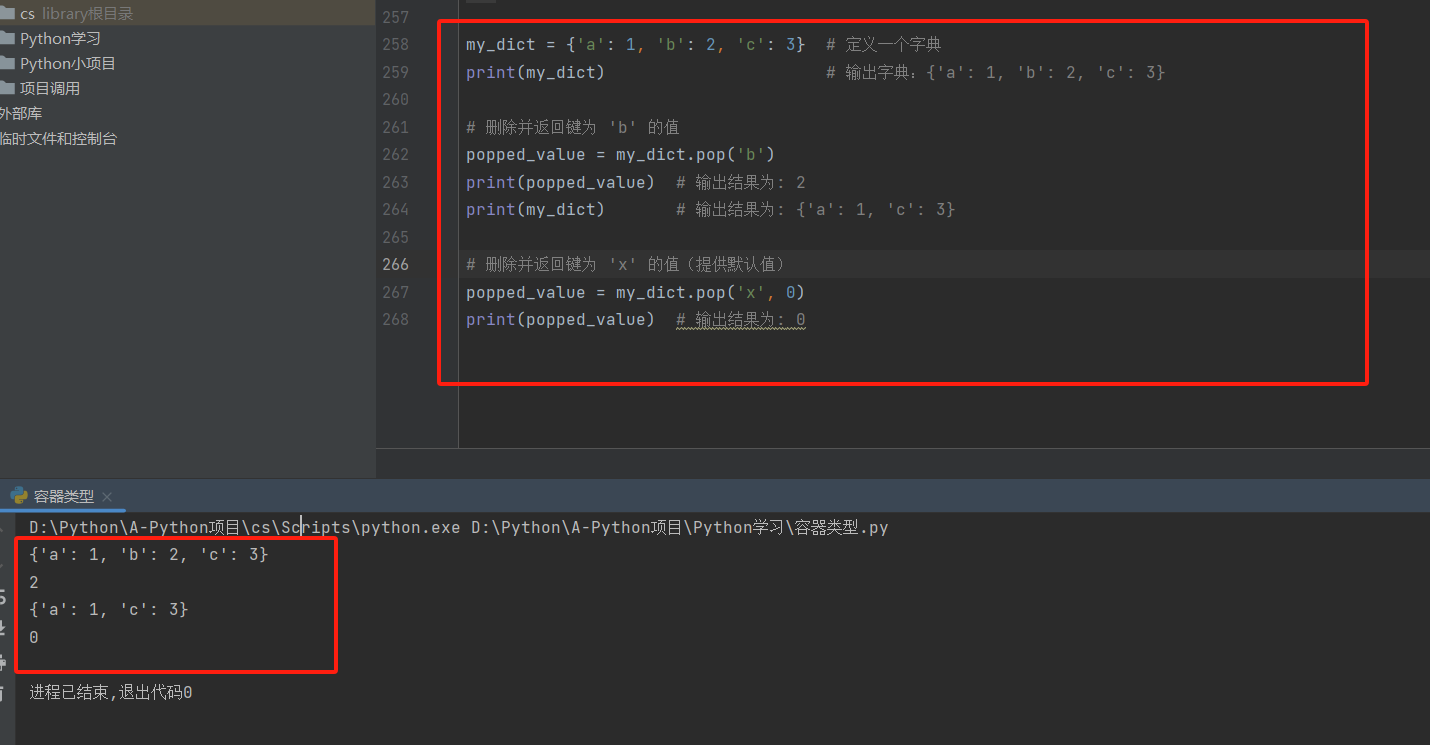Click the console message 进程已结束,退出代码0
Screen dimensions: 1430x745
pyautogui.click(x=111, y=692)
